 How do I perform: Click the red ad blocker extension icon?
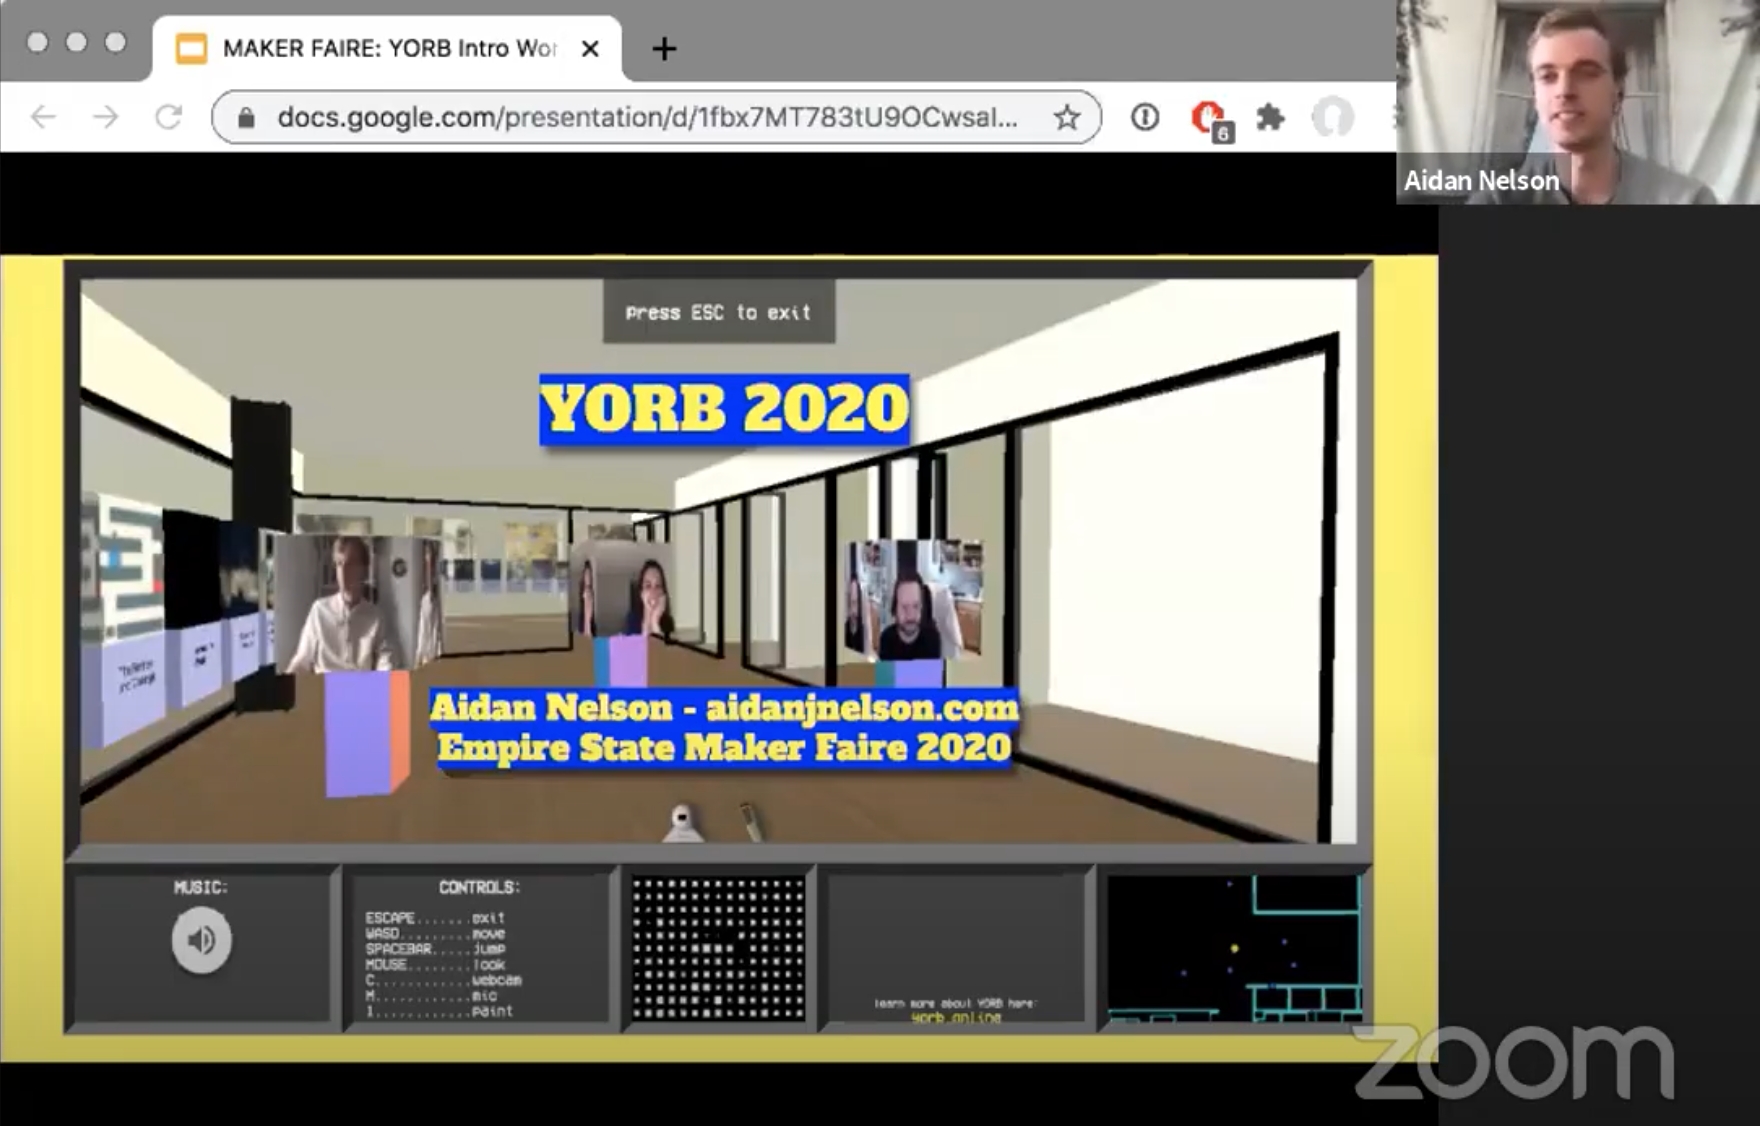(1208, 118)
